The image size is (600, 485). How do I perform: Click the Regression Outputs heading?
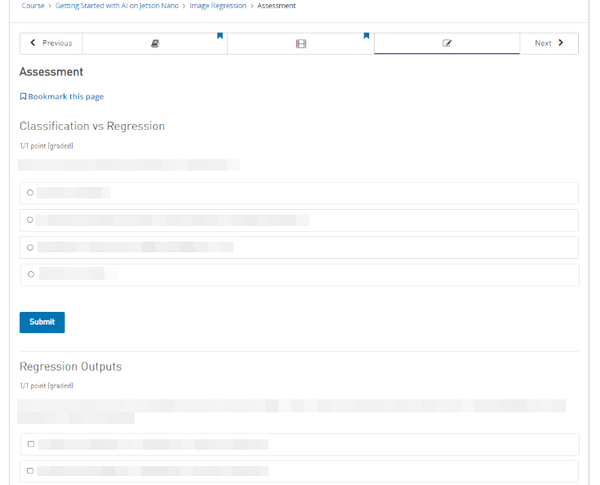70,366
